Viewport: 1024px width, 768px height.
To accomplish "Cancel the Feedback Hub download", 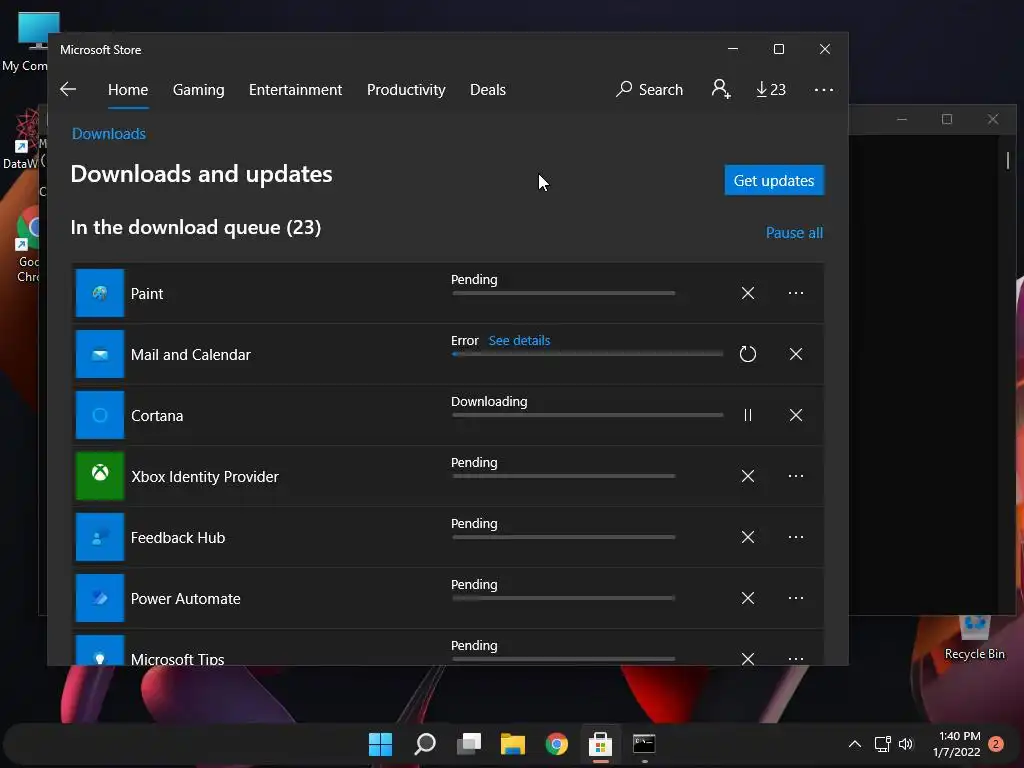I will click(x=748, y=537).
